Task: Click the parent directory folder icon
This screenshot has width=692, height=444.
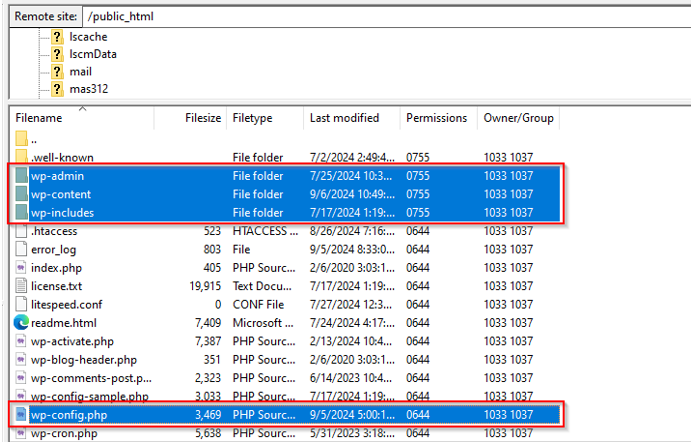Action: point(22,140)
